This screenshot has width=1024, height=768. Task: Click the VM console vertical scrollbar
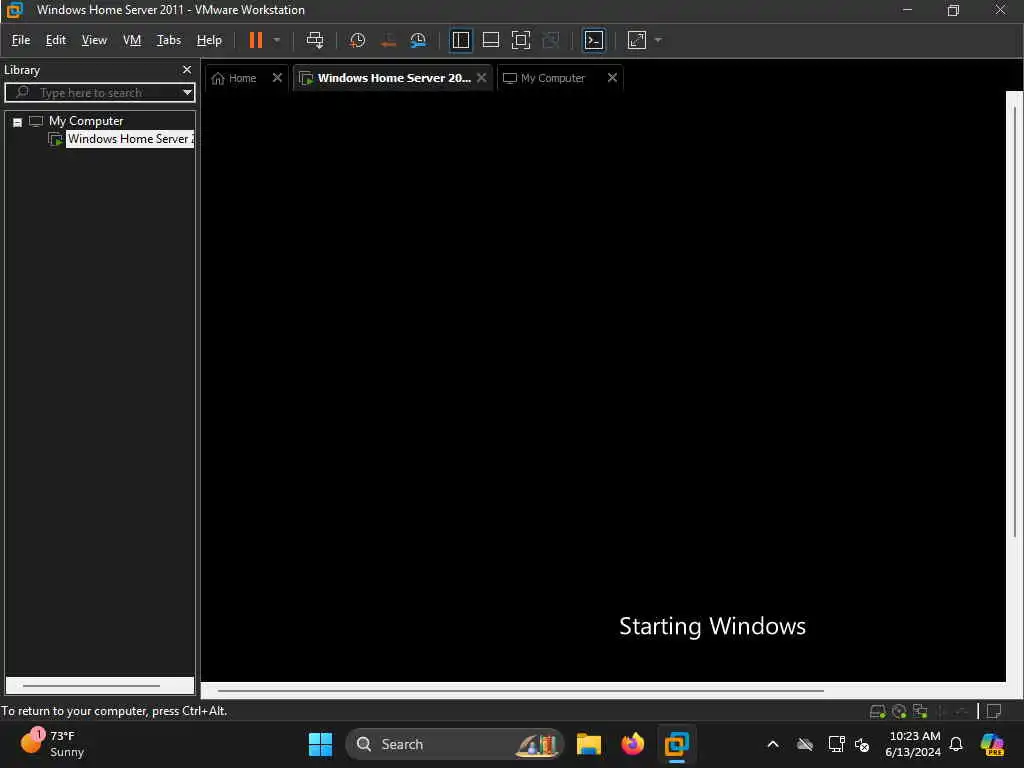coord(1014,320)
